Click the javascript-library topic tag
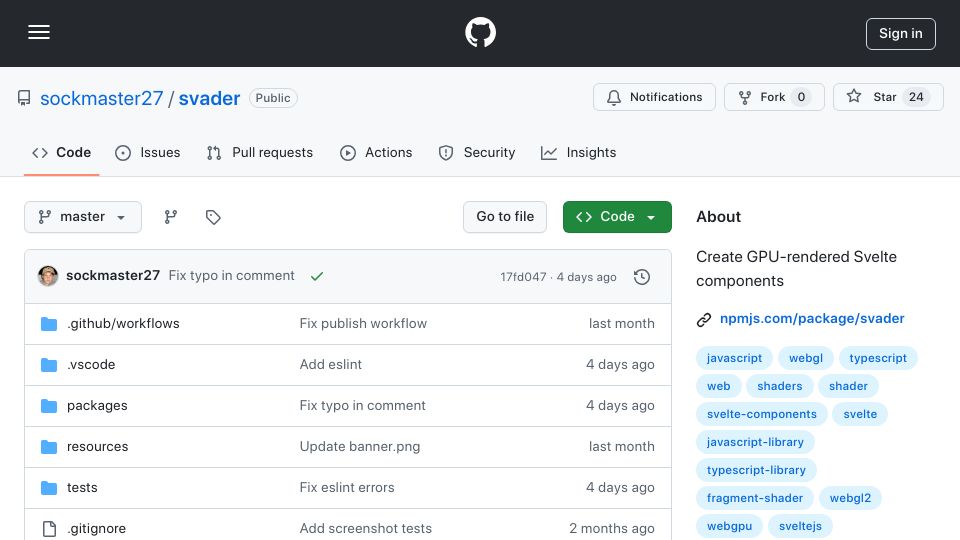Image resolution: width=960 pixels, height=540 pixels. (755, 442)
